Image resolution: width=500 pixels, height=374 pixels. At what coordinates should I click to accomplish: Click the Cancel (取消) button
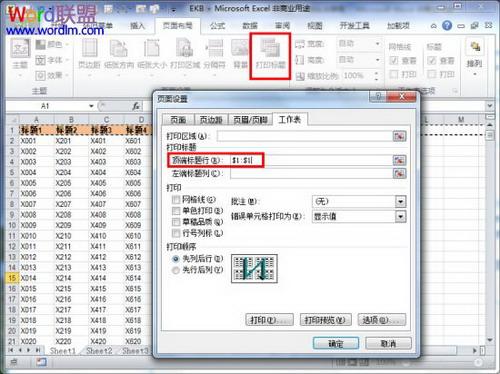388,344
